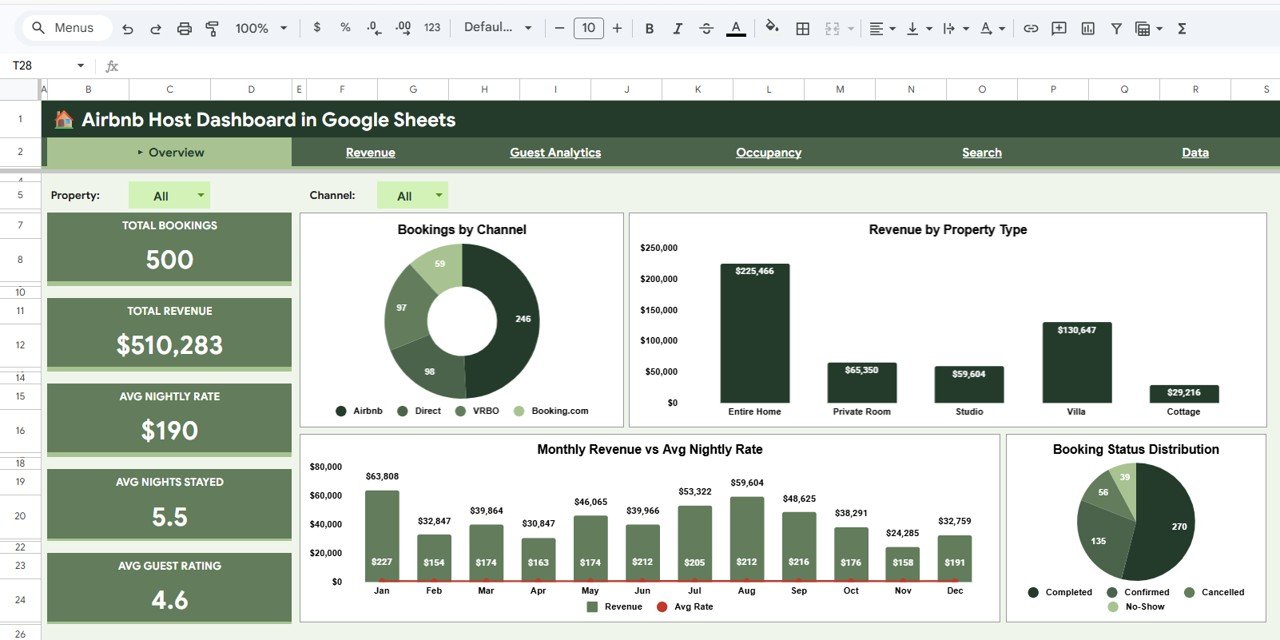Format selection as percent
Image resolution: width=1280 pixels, height=640 pixels.
click(x=345, y=27)
